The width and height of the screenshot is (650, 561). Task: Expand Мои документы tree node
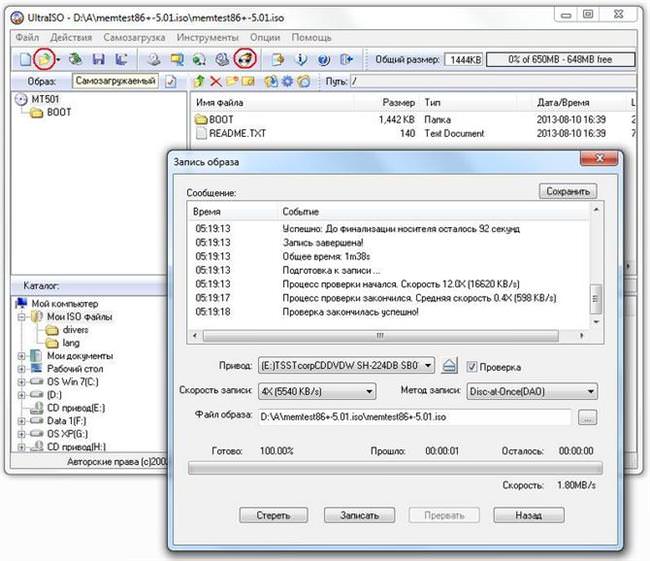click(22, 356)
